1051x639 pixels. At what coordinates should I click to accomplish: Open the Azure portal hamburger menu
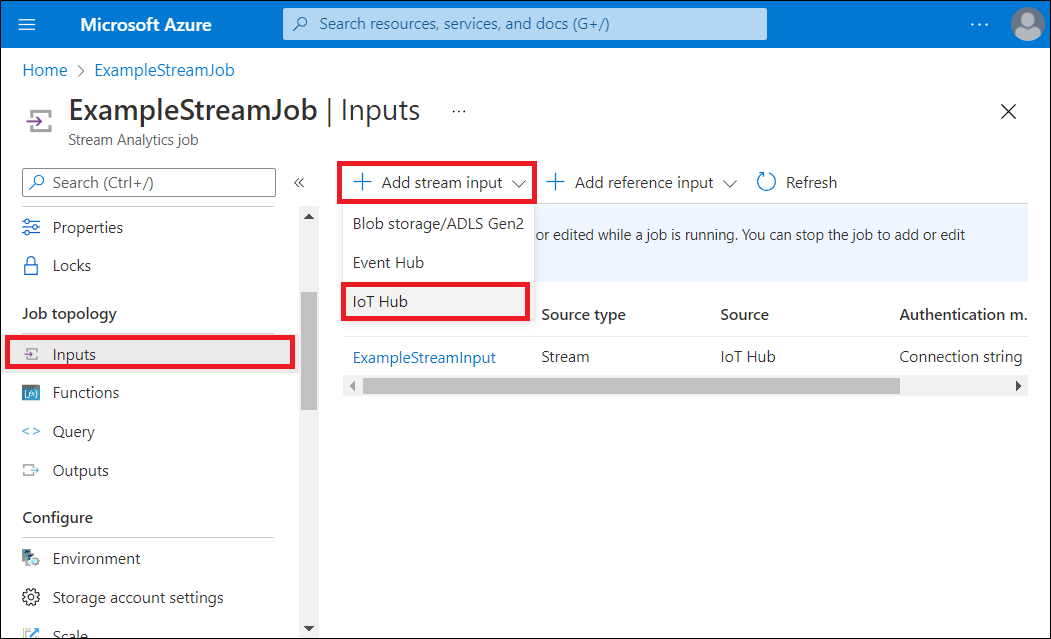tap(26, 24)
